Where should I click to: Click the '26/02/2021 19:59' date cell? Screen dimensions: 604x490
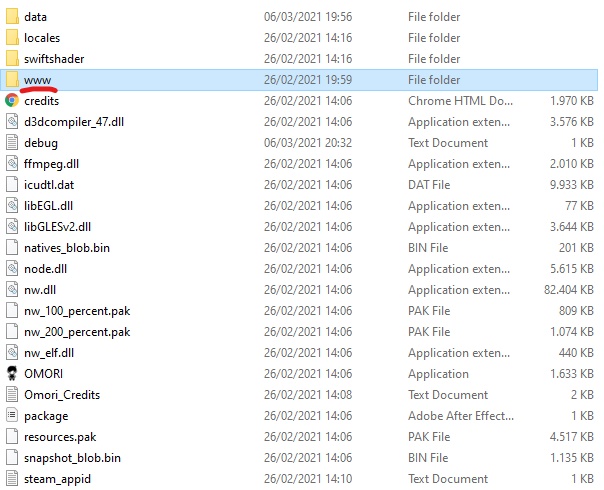tap(308, 80)
